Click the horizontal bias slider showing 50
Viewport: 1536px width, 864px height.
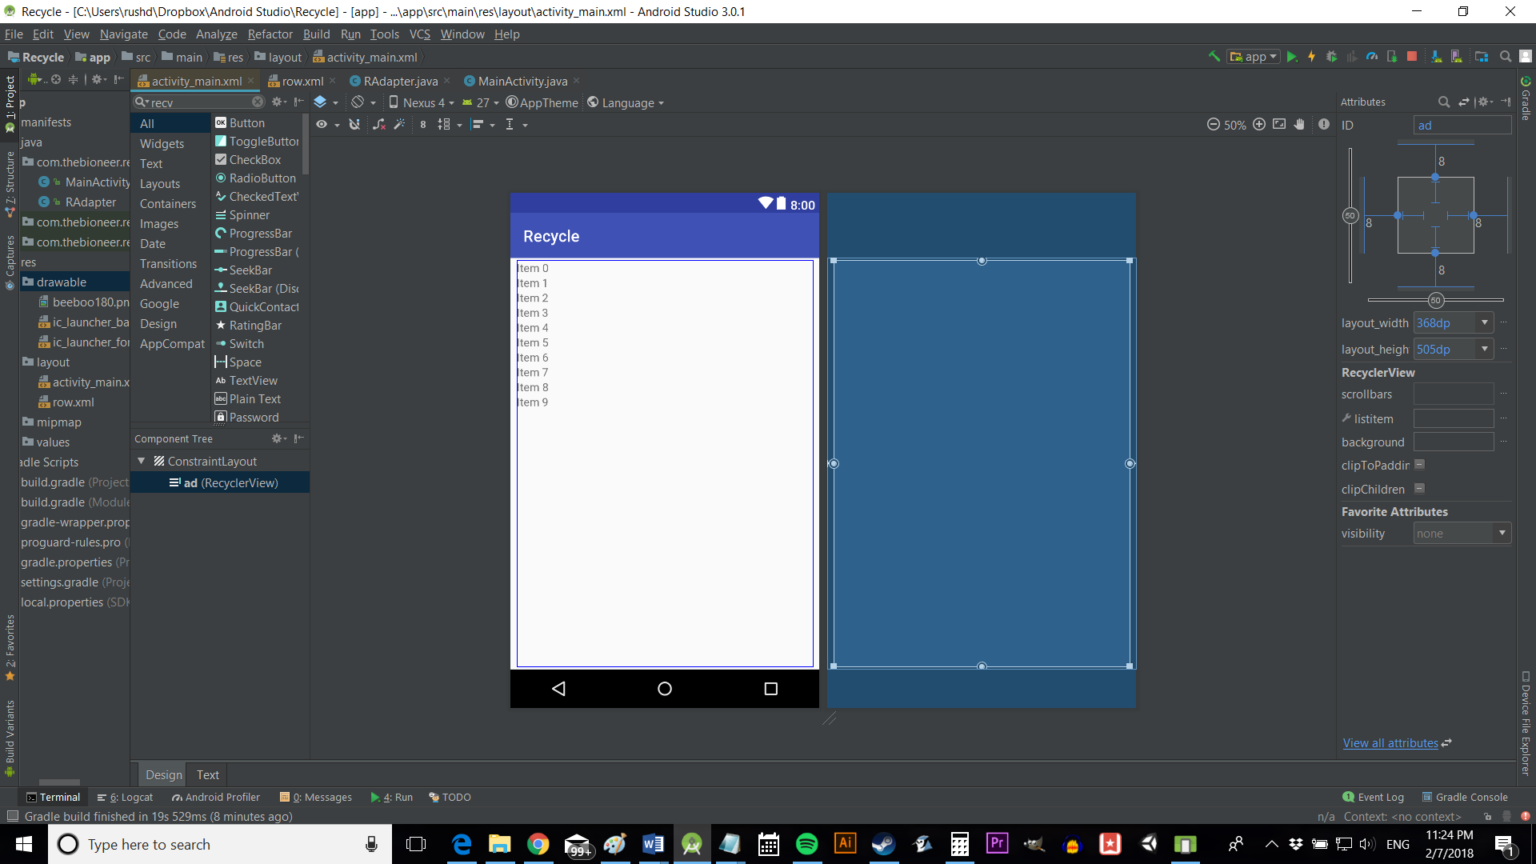coord(1436,299)
